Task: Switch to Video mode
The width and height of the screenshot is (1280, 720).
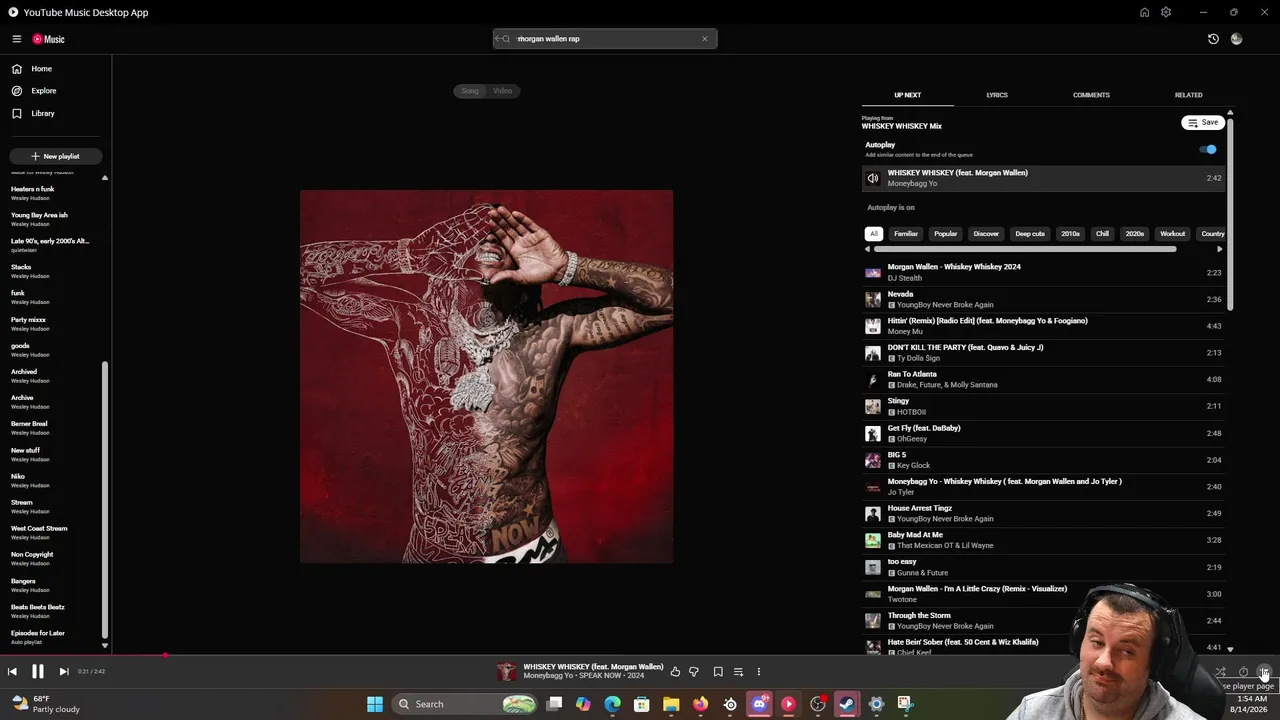Action: pos(502,91)
